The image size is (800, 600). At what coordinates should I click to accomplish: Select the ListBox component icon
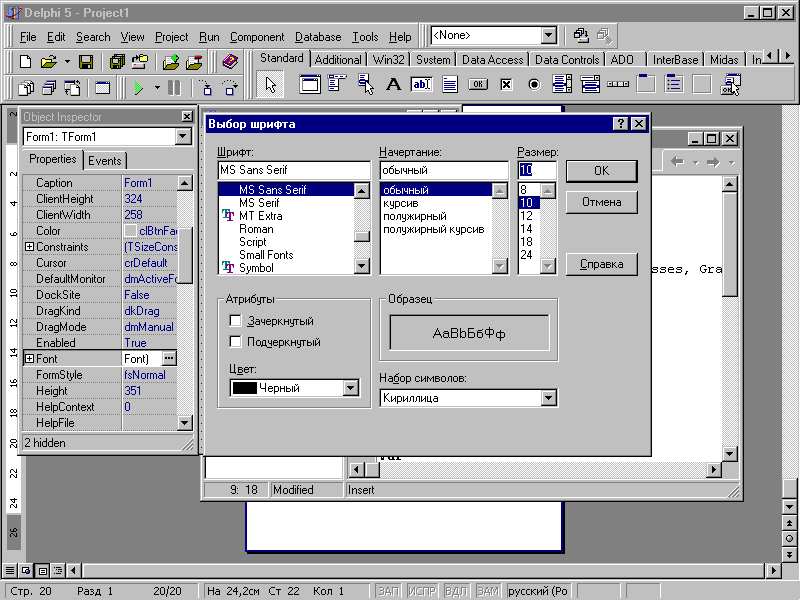pos(562,84)
